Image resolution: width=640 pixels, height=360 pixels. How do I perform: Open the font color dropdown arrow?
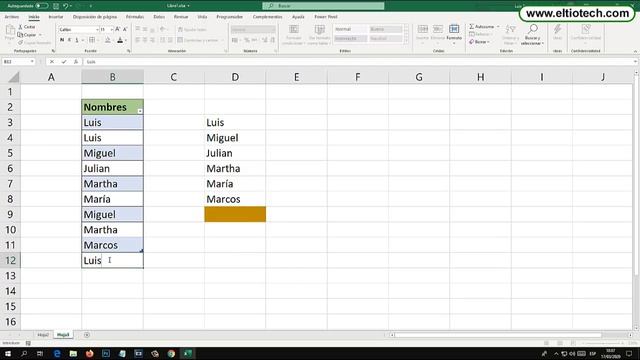tap(126, 40)
